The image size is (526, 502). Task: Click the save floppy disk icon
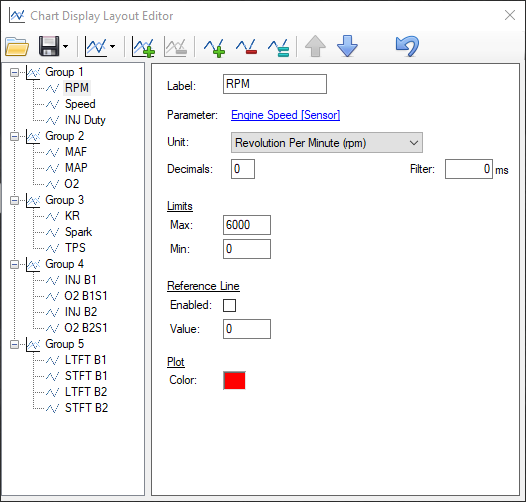(49, 46)
